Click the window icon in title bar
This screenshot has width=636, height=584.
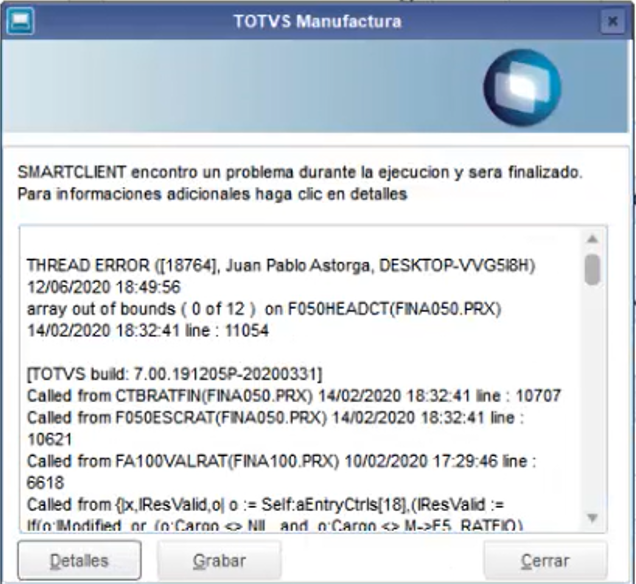point(21,21)
